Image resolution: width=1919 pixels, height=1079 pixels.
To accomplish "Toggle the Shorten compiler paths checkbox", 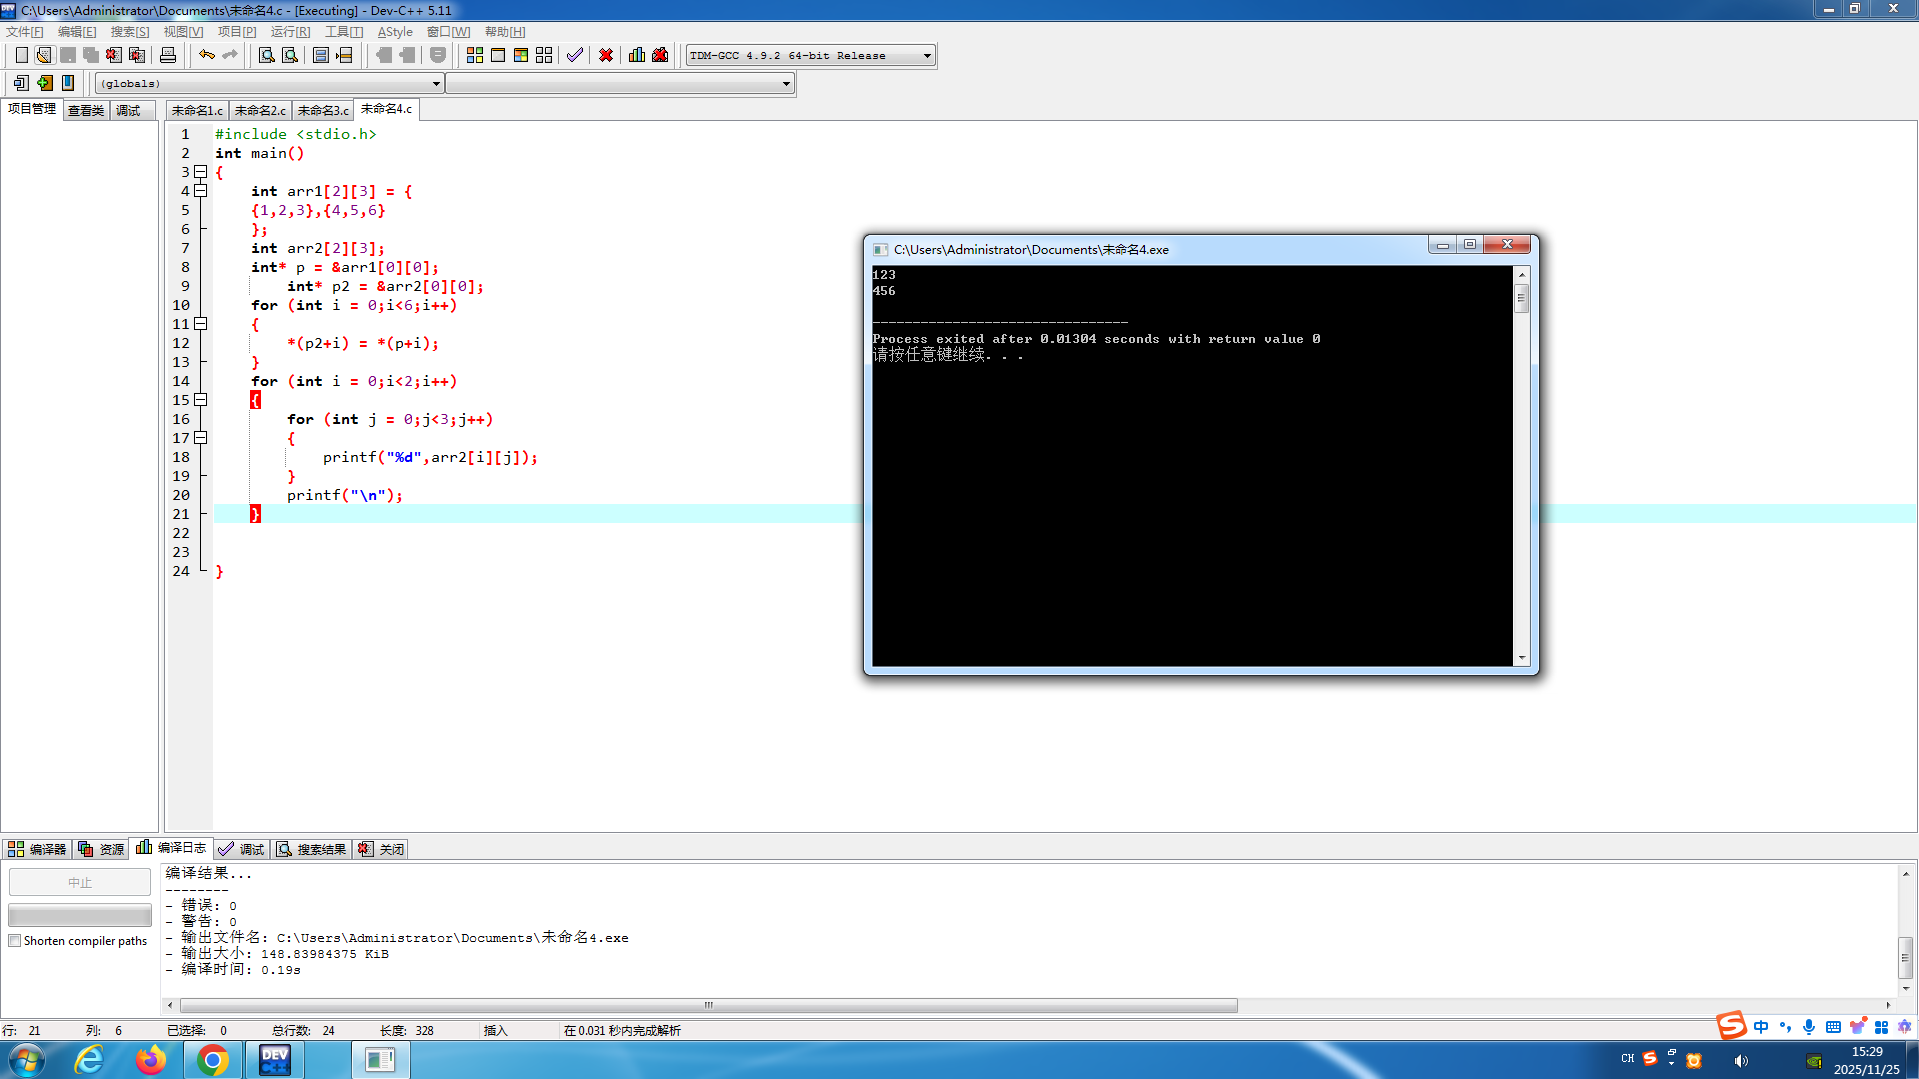I will point(15,941).
